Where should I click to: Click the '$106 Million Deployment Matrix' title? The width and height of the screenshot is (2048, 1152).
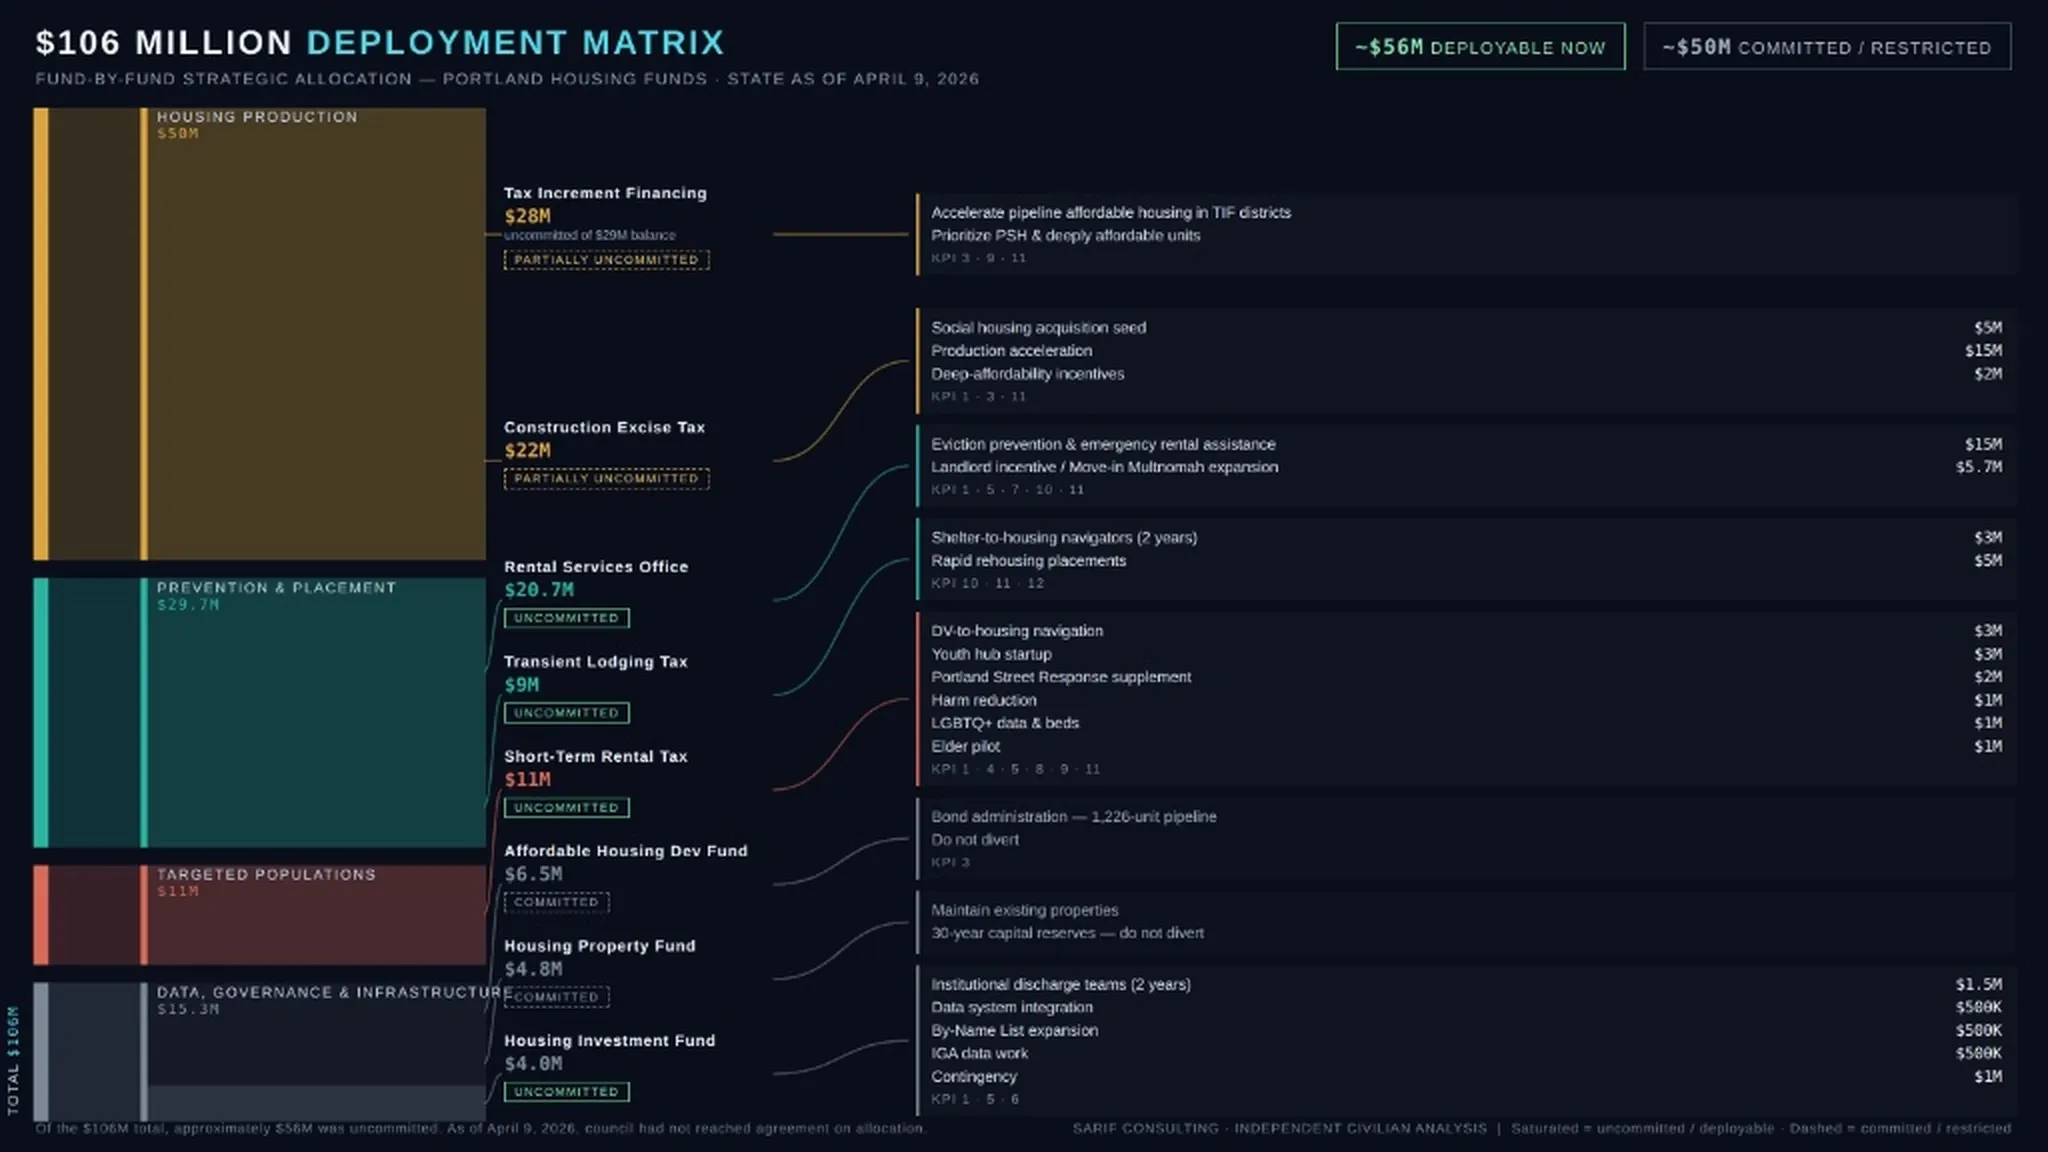coord(380,43)
